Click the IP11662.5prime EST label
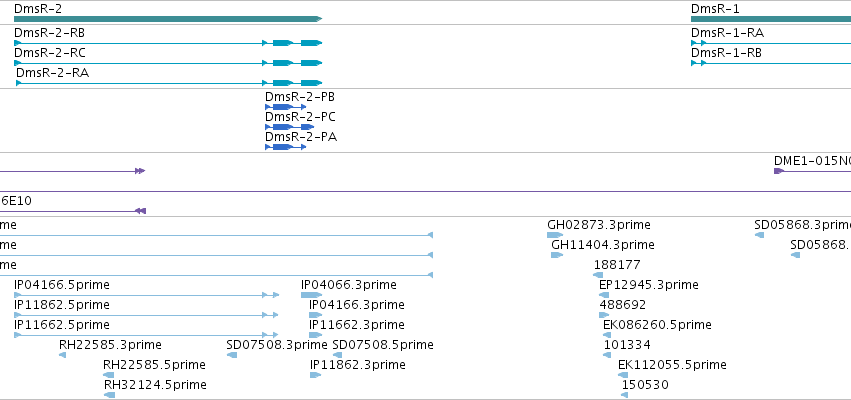851x400 pixels. click(62, 325)
